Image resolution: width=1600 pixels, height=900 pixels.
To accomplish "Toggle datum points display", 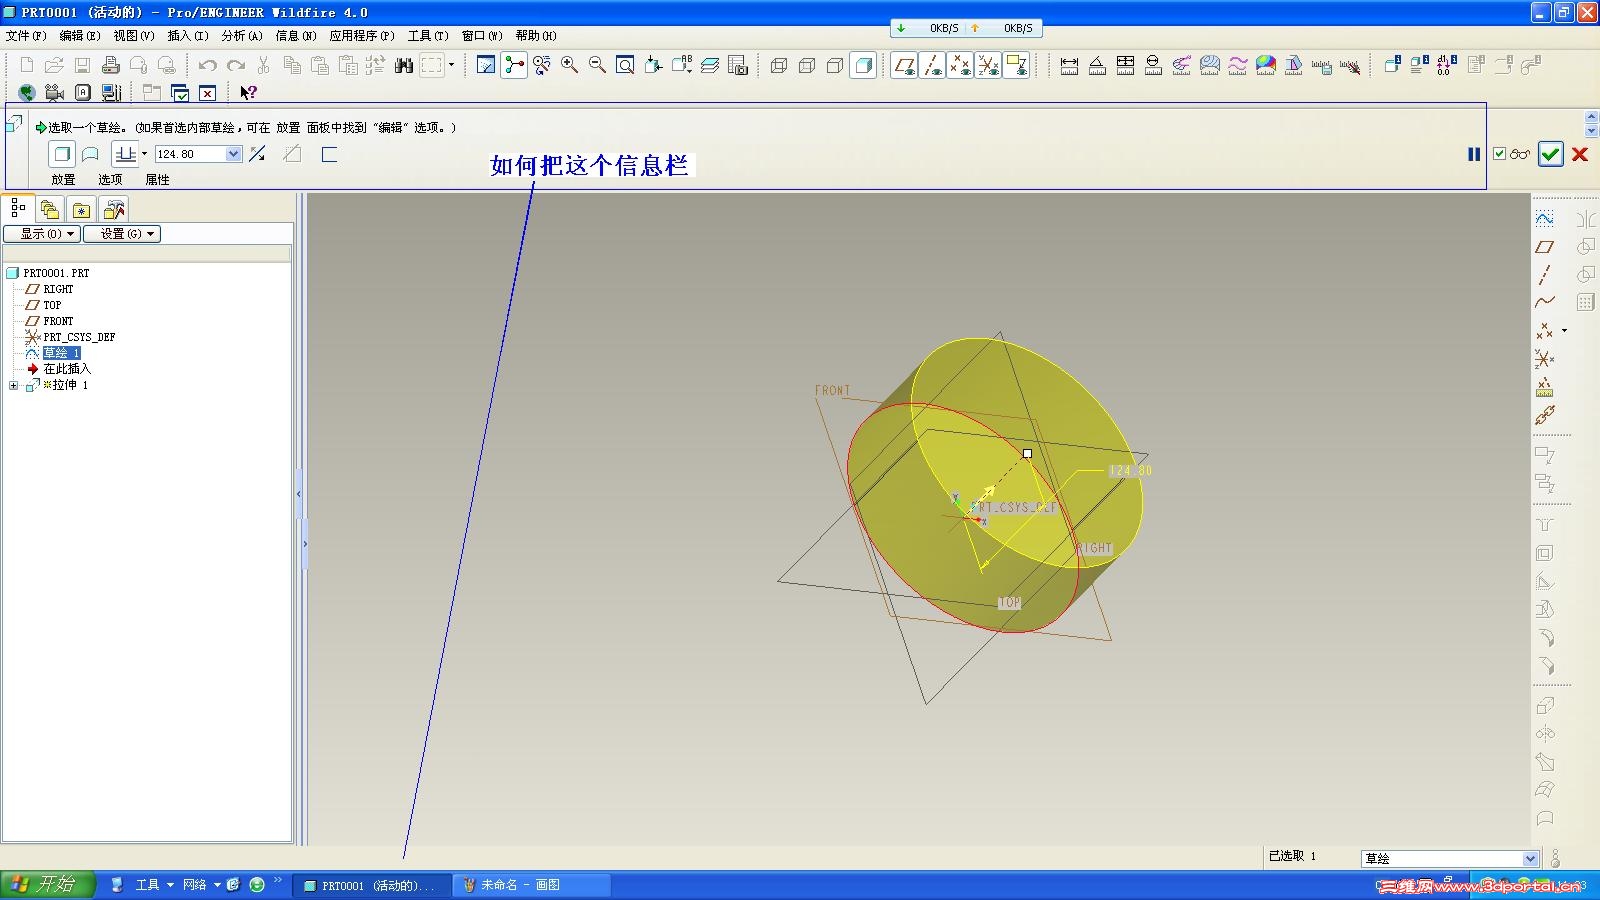I will pos(960,65).
